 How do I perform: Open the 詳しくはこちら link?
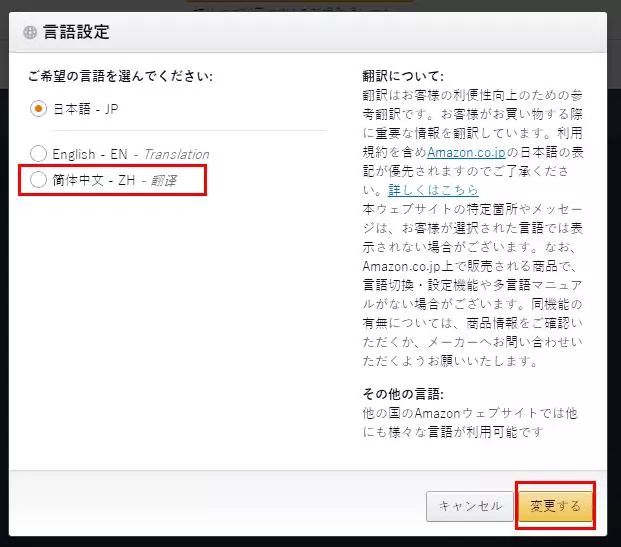433,190
